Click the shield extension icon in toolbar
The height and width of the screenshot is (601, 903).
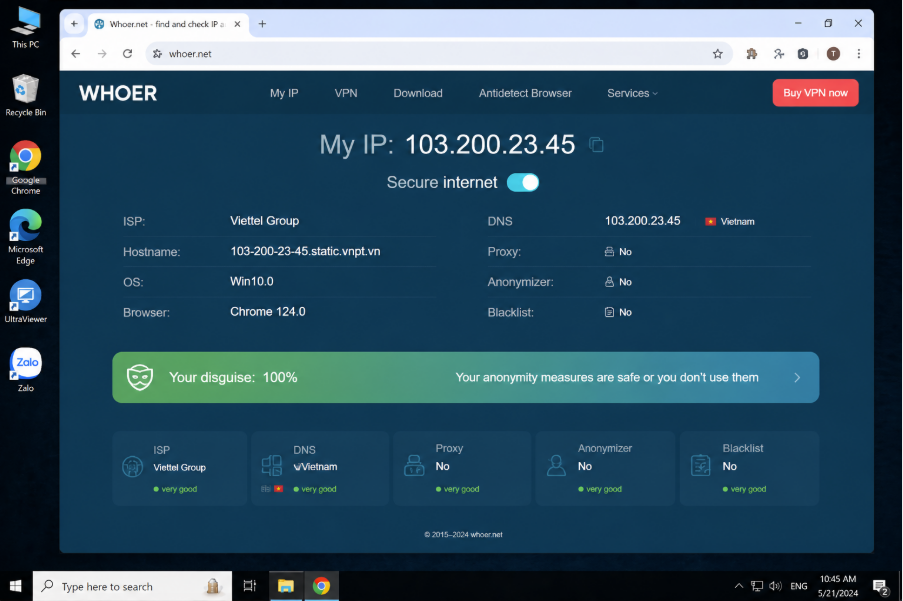(803, 54)
